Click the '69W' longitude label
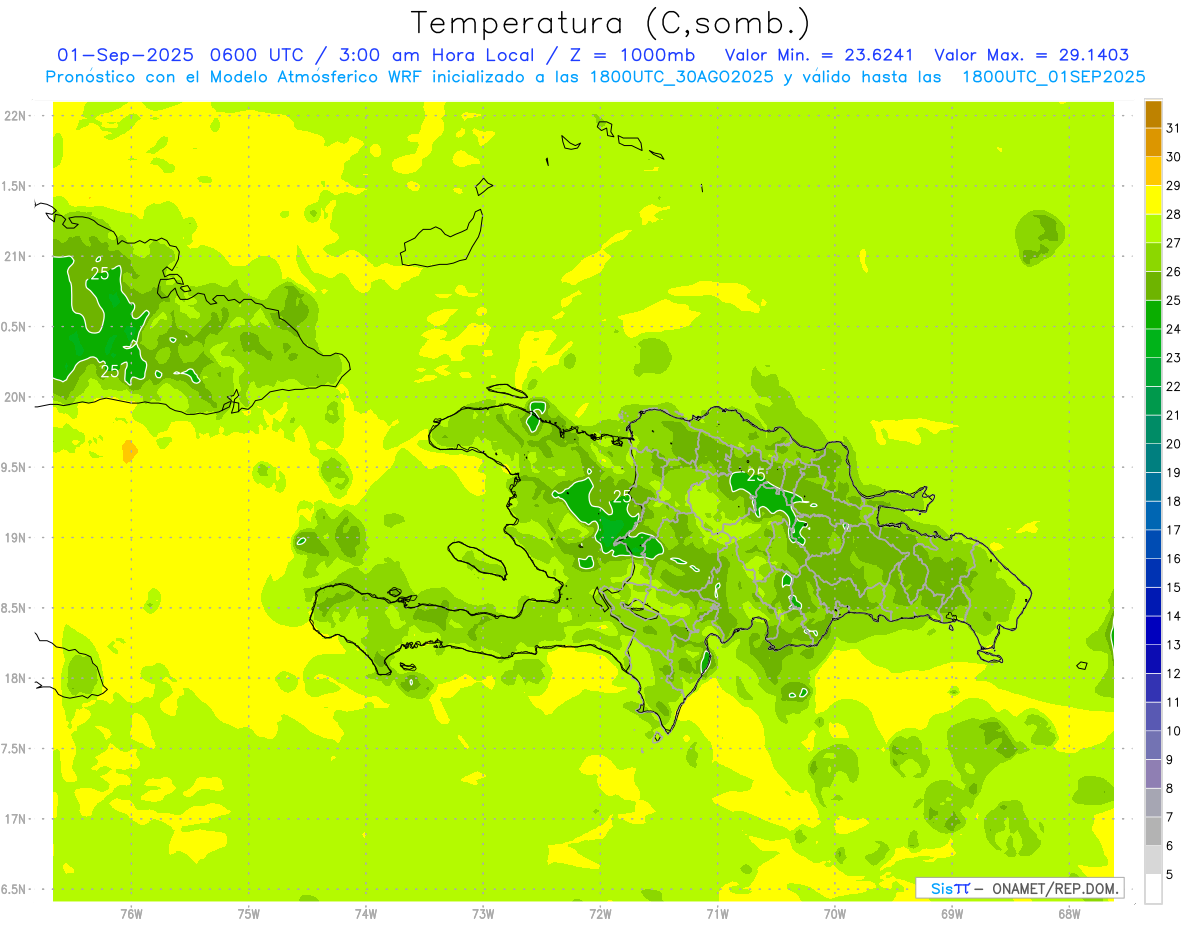 coord(952,914)
